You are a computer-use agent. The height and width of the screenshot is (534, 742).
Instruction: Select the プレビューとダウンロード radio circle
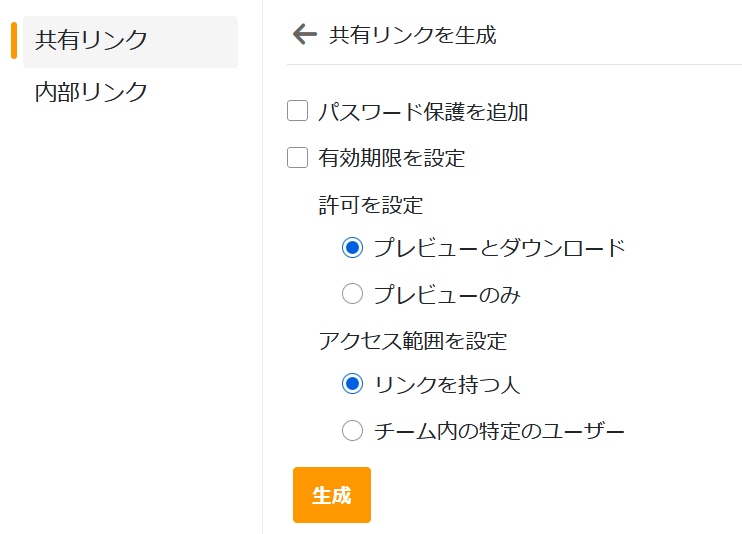[x=352, y=248]
